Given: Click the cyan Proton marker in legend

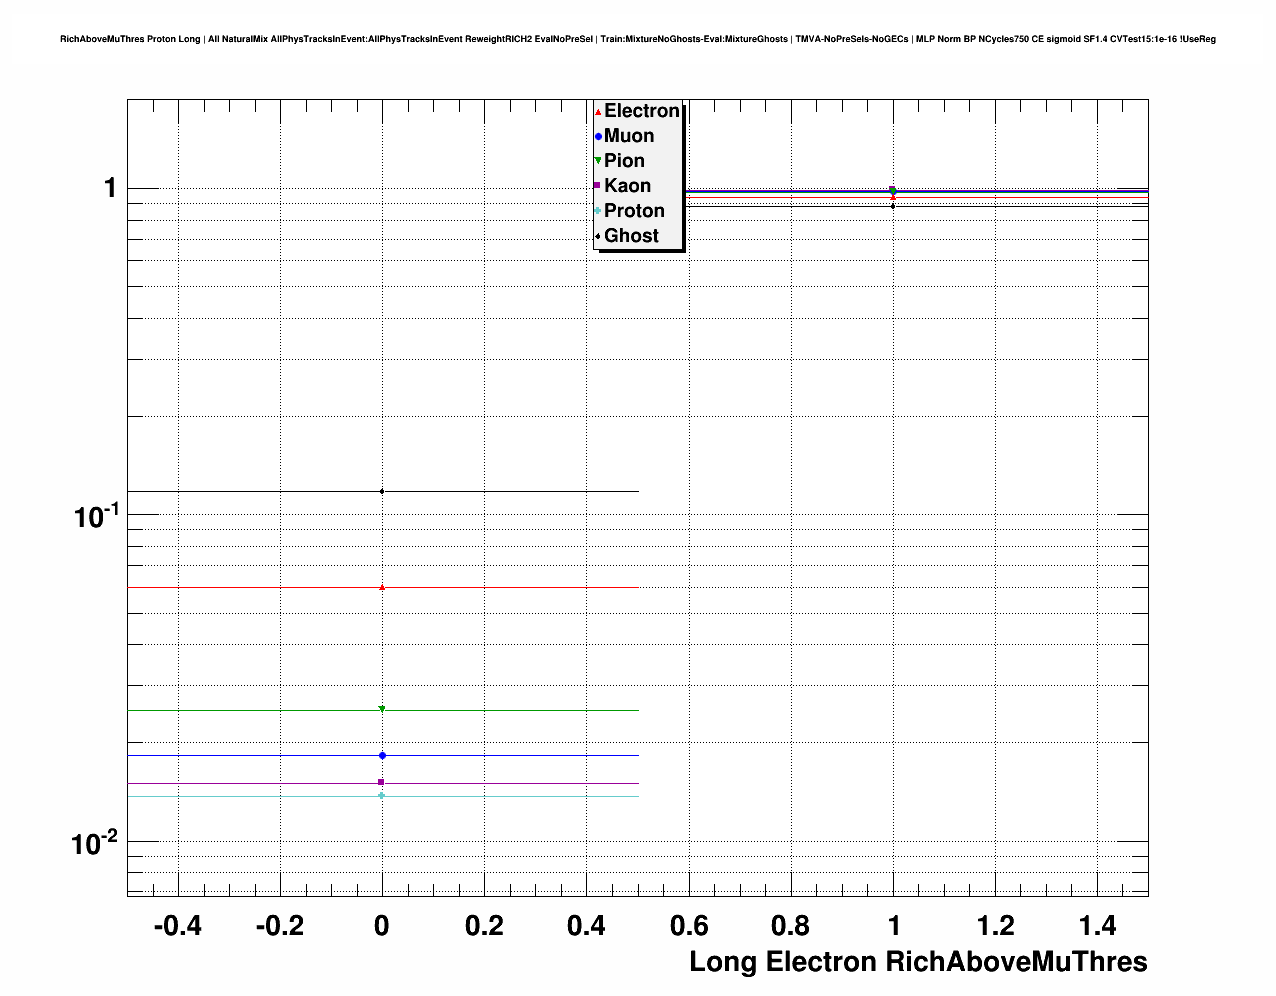Looking at the screenshot, I should tap(598, 211).
